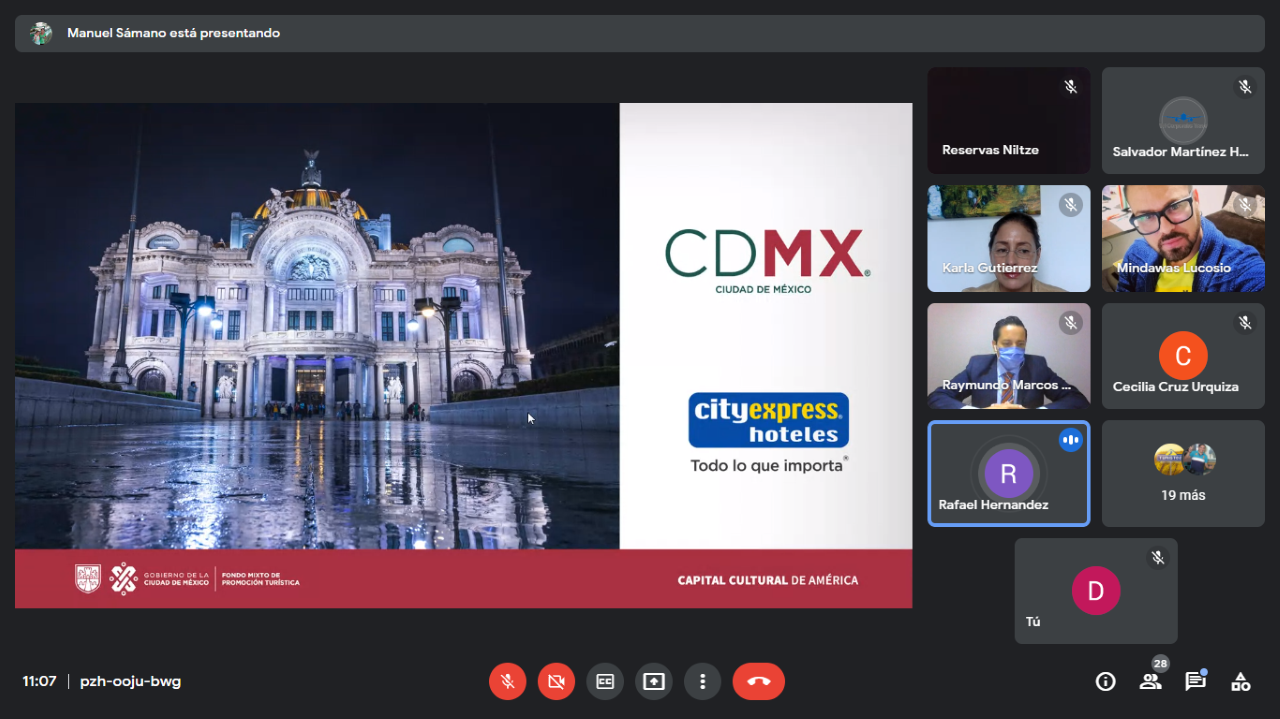Viewport: 1280px width, 719px height.
Task: Open more options three-dot menu
Action: [x=702, y=681]
